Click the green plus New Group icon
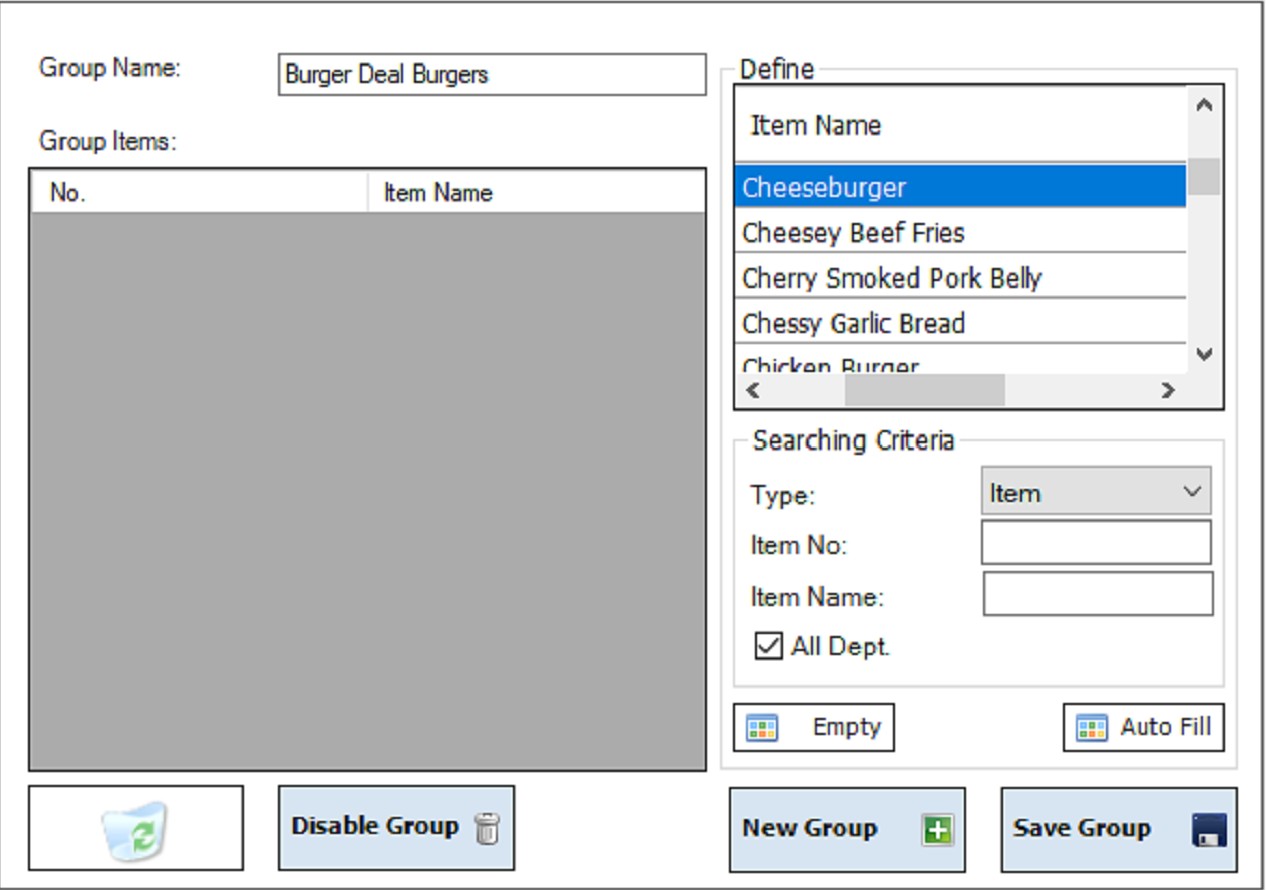The image size is (1266, 890). (937, 830)
